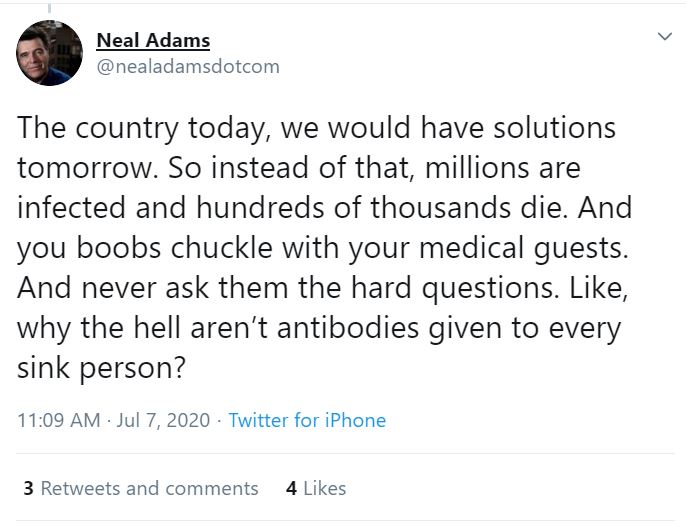Click the likes count number 4
This screenshot has height=524, width=686.
point(291,488)
